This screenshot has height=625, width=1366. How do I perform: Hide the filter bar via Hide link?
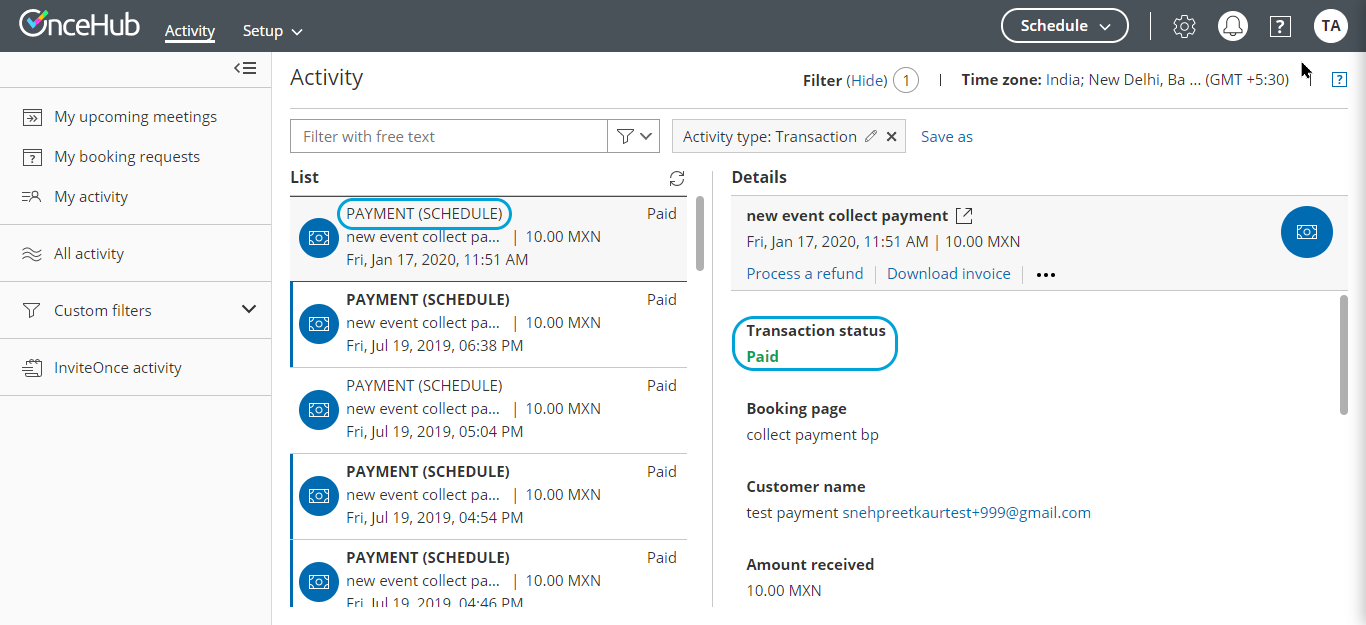pyautogui.click(x=867, y=80)
